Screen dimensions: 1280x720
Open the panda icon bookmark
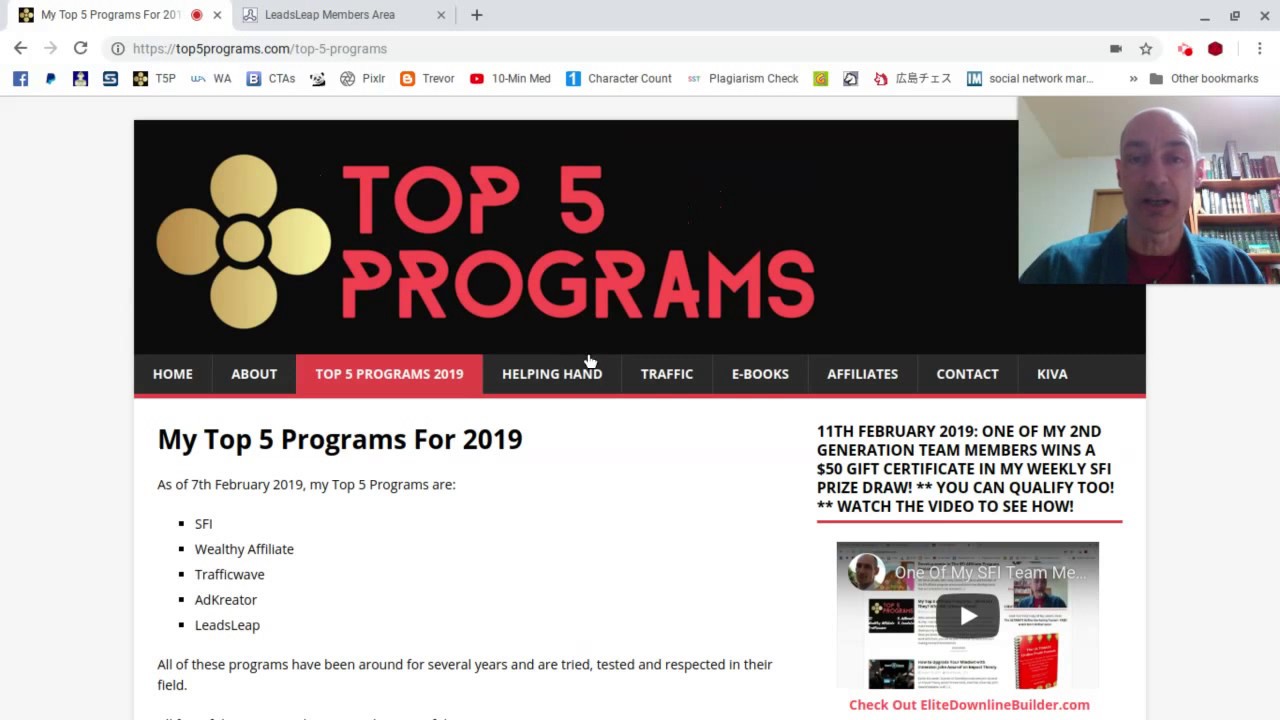(318, 78)
